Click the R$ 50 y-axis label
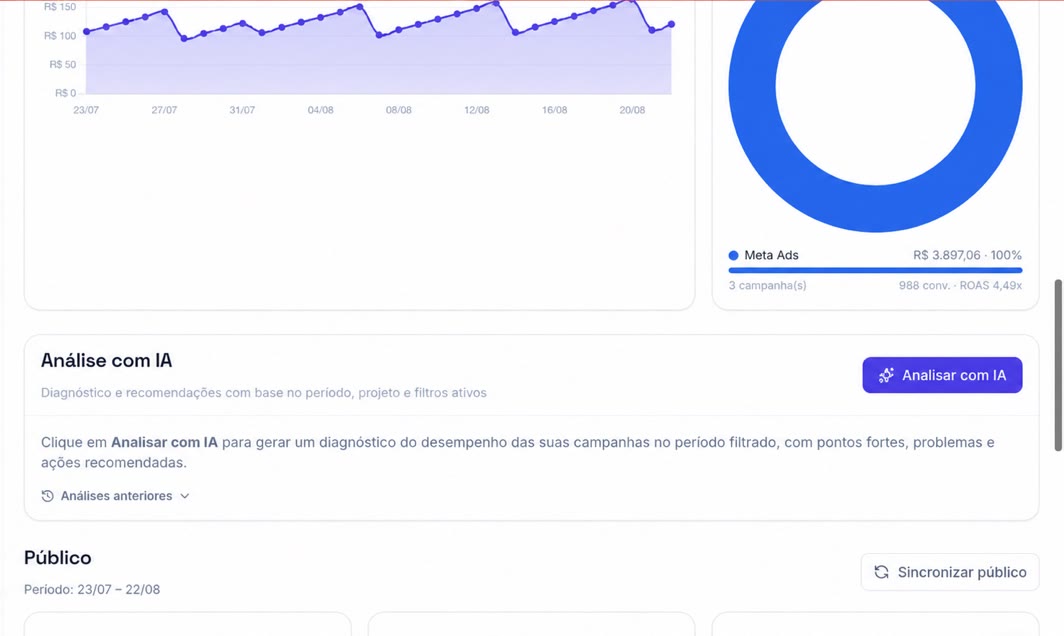The height and width of the screenshot is (636, 1064). (63, 64)
